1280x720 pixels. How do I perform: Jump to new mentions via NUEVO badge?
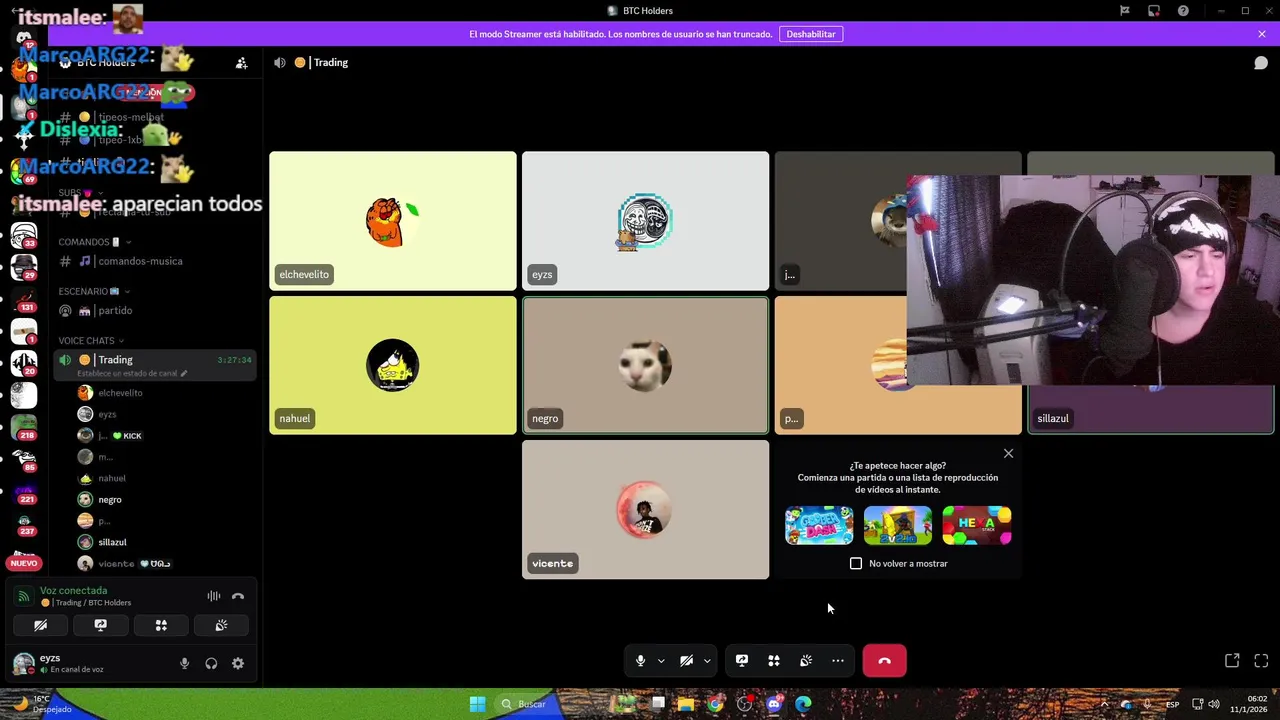[x=23, y=563]
